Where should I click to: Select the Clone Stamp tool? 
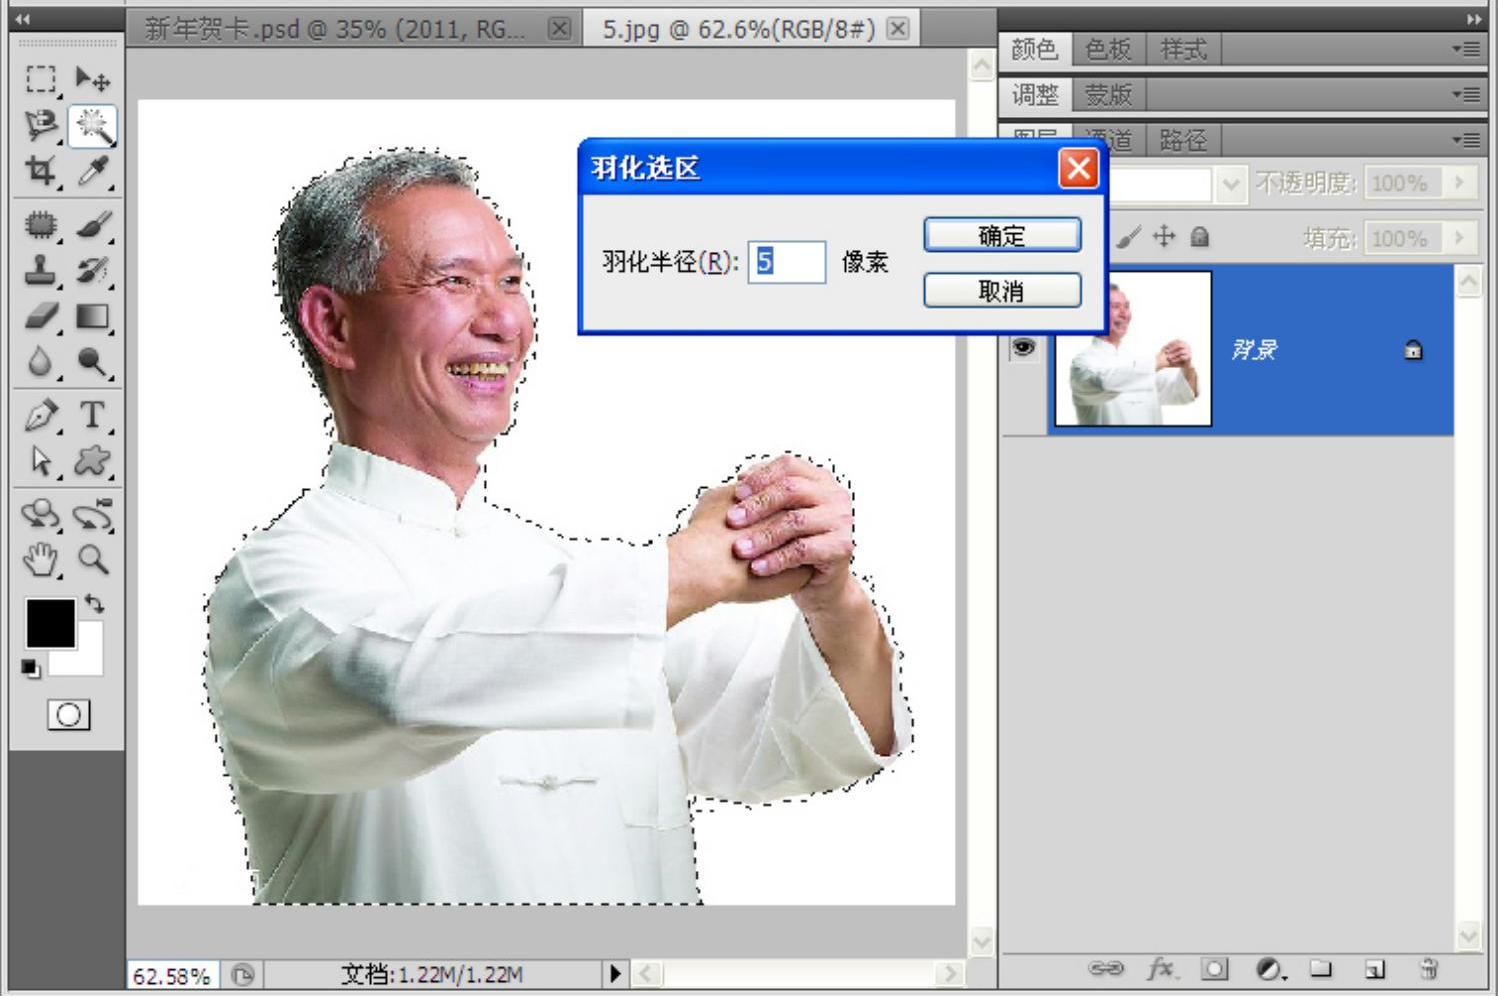(40, 270)
